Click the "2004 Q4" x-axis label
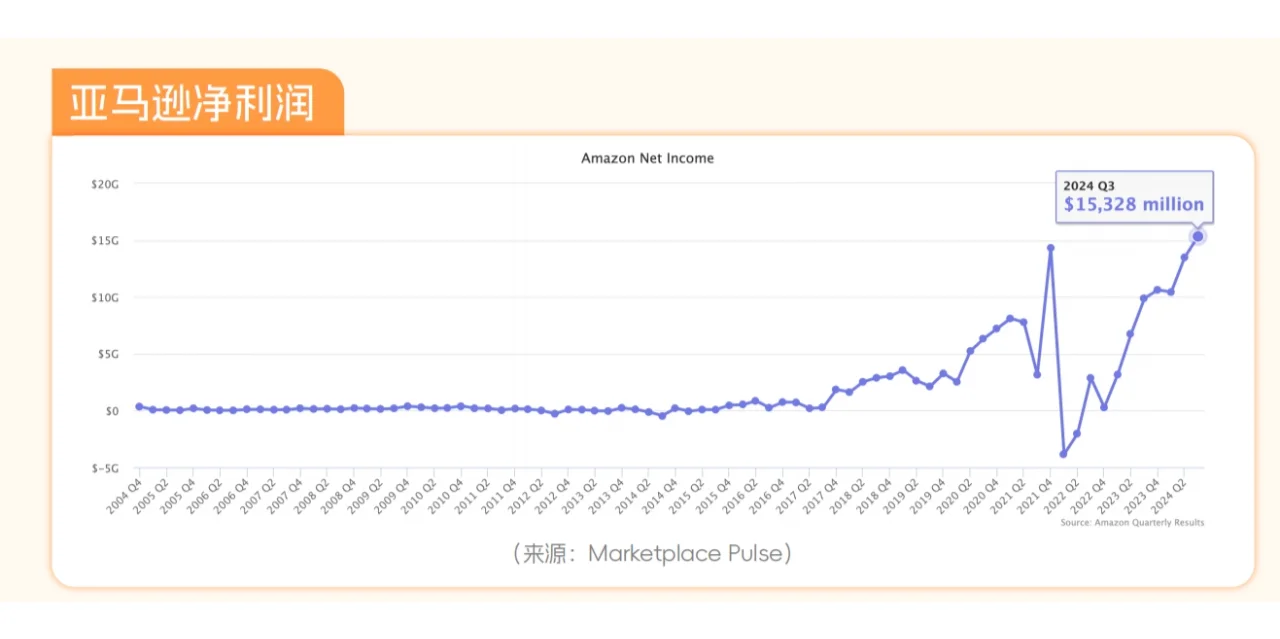The image size is (1280, 639). coord(123,496)
